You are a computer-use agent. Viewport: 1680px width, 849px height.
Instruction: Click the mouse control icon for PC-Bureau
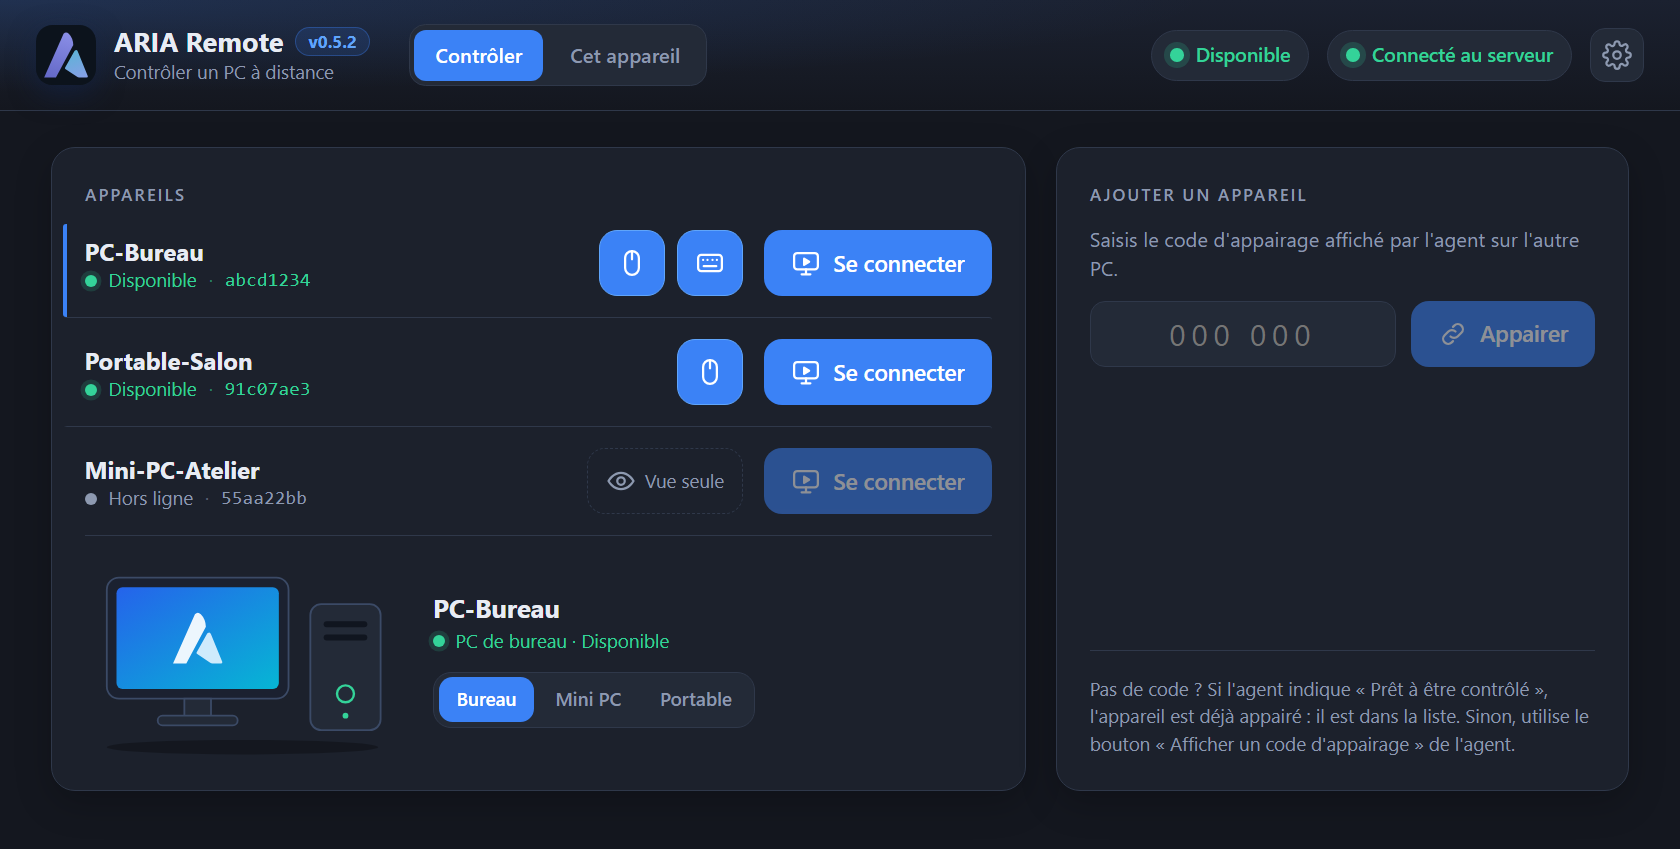click(x=632, y=263)
